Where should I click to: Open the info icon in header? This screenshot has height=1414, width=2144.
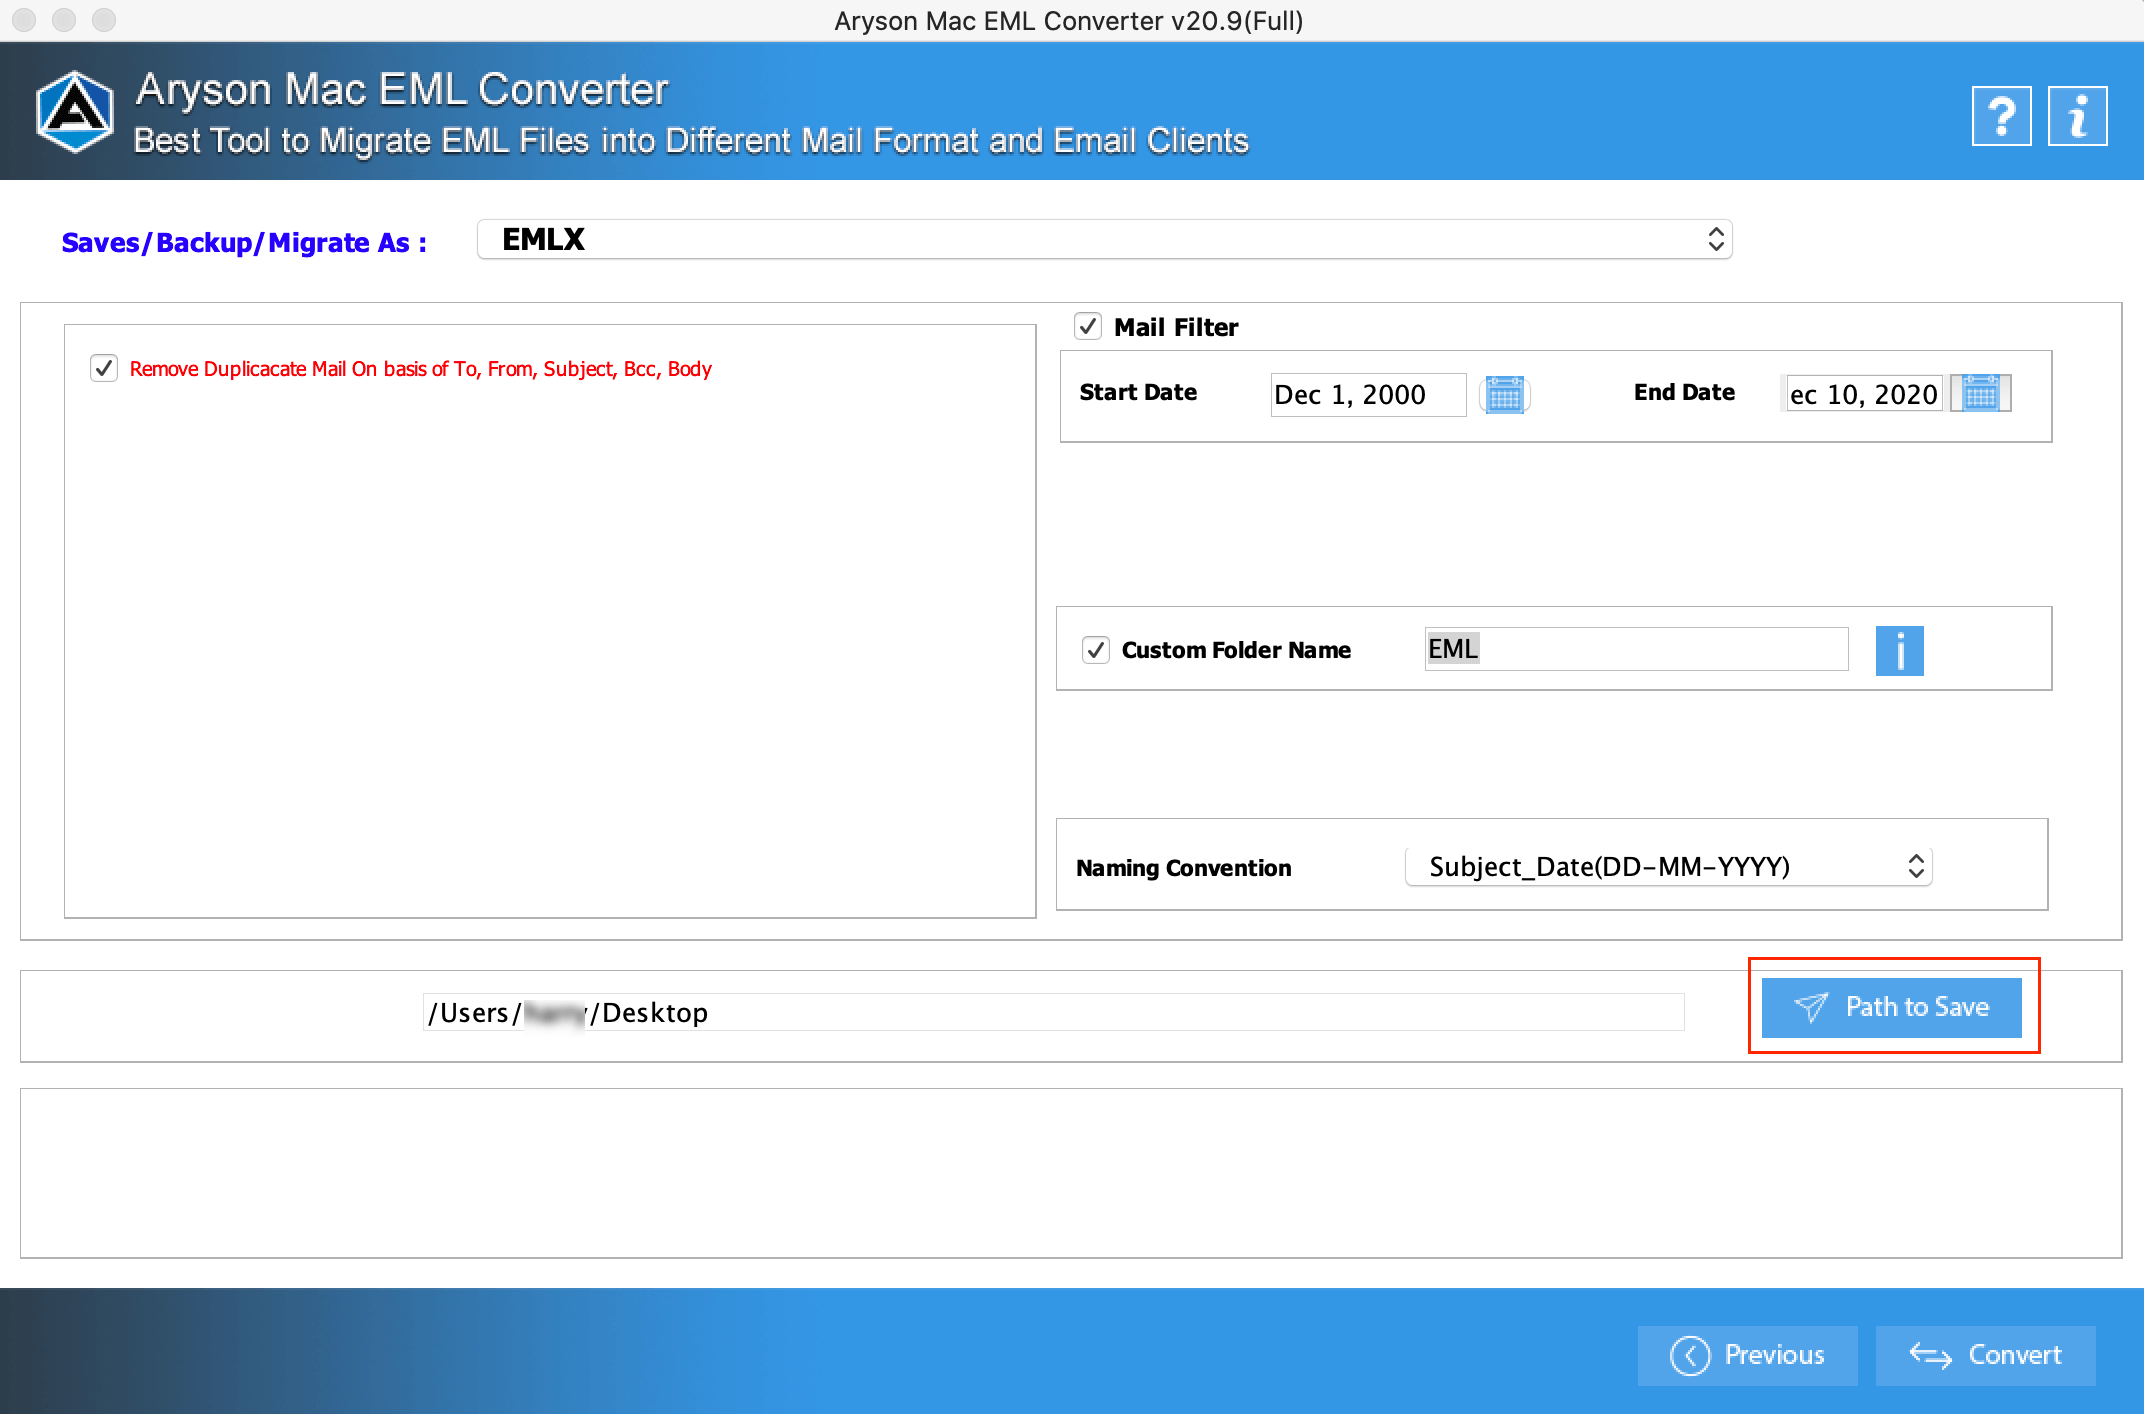coord(2077,116)
